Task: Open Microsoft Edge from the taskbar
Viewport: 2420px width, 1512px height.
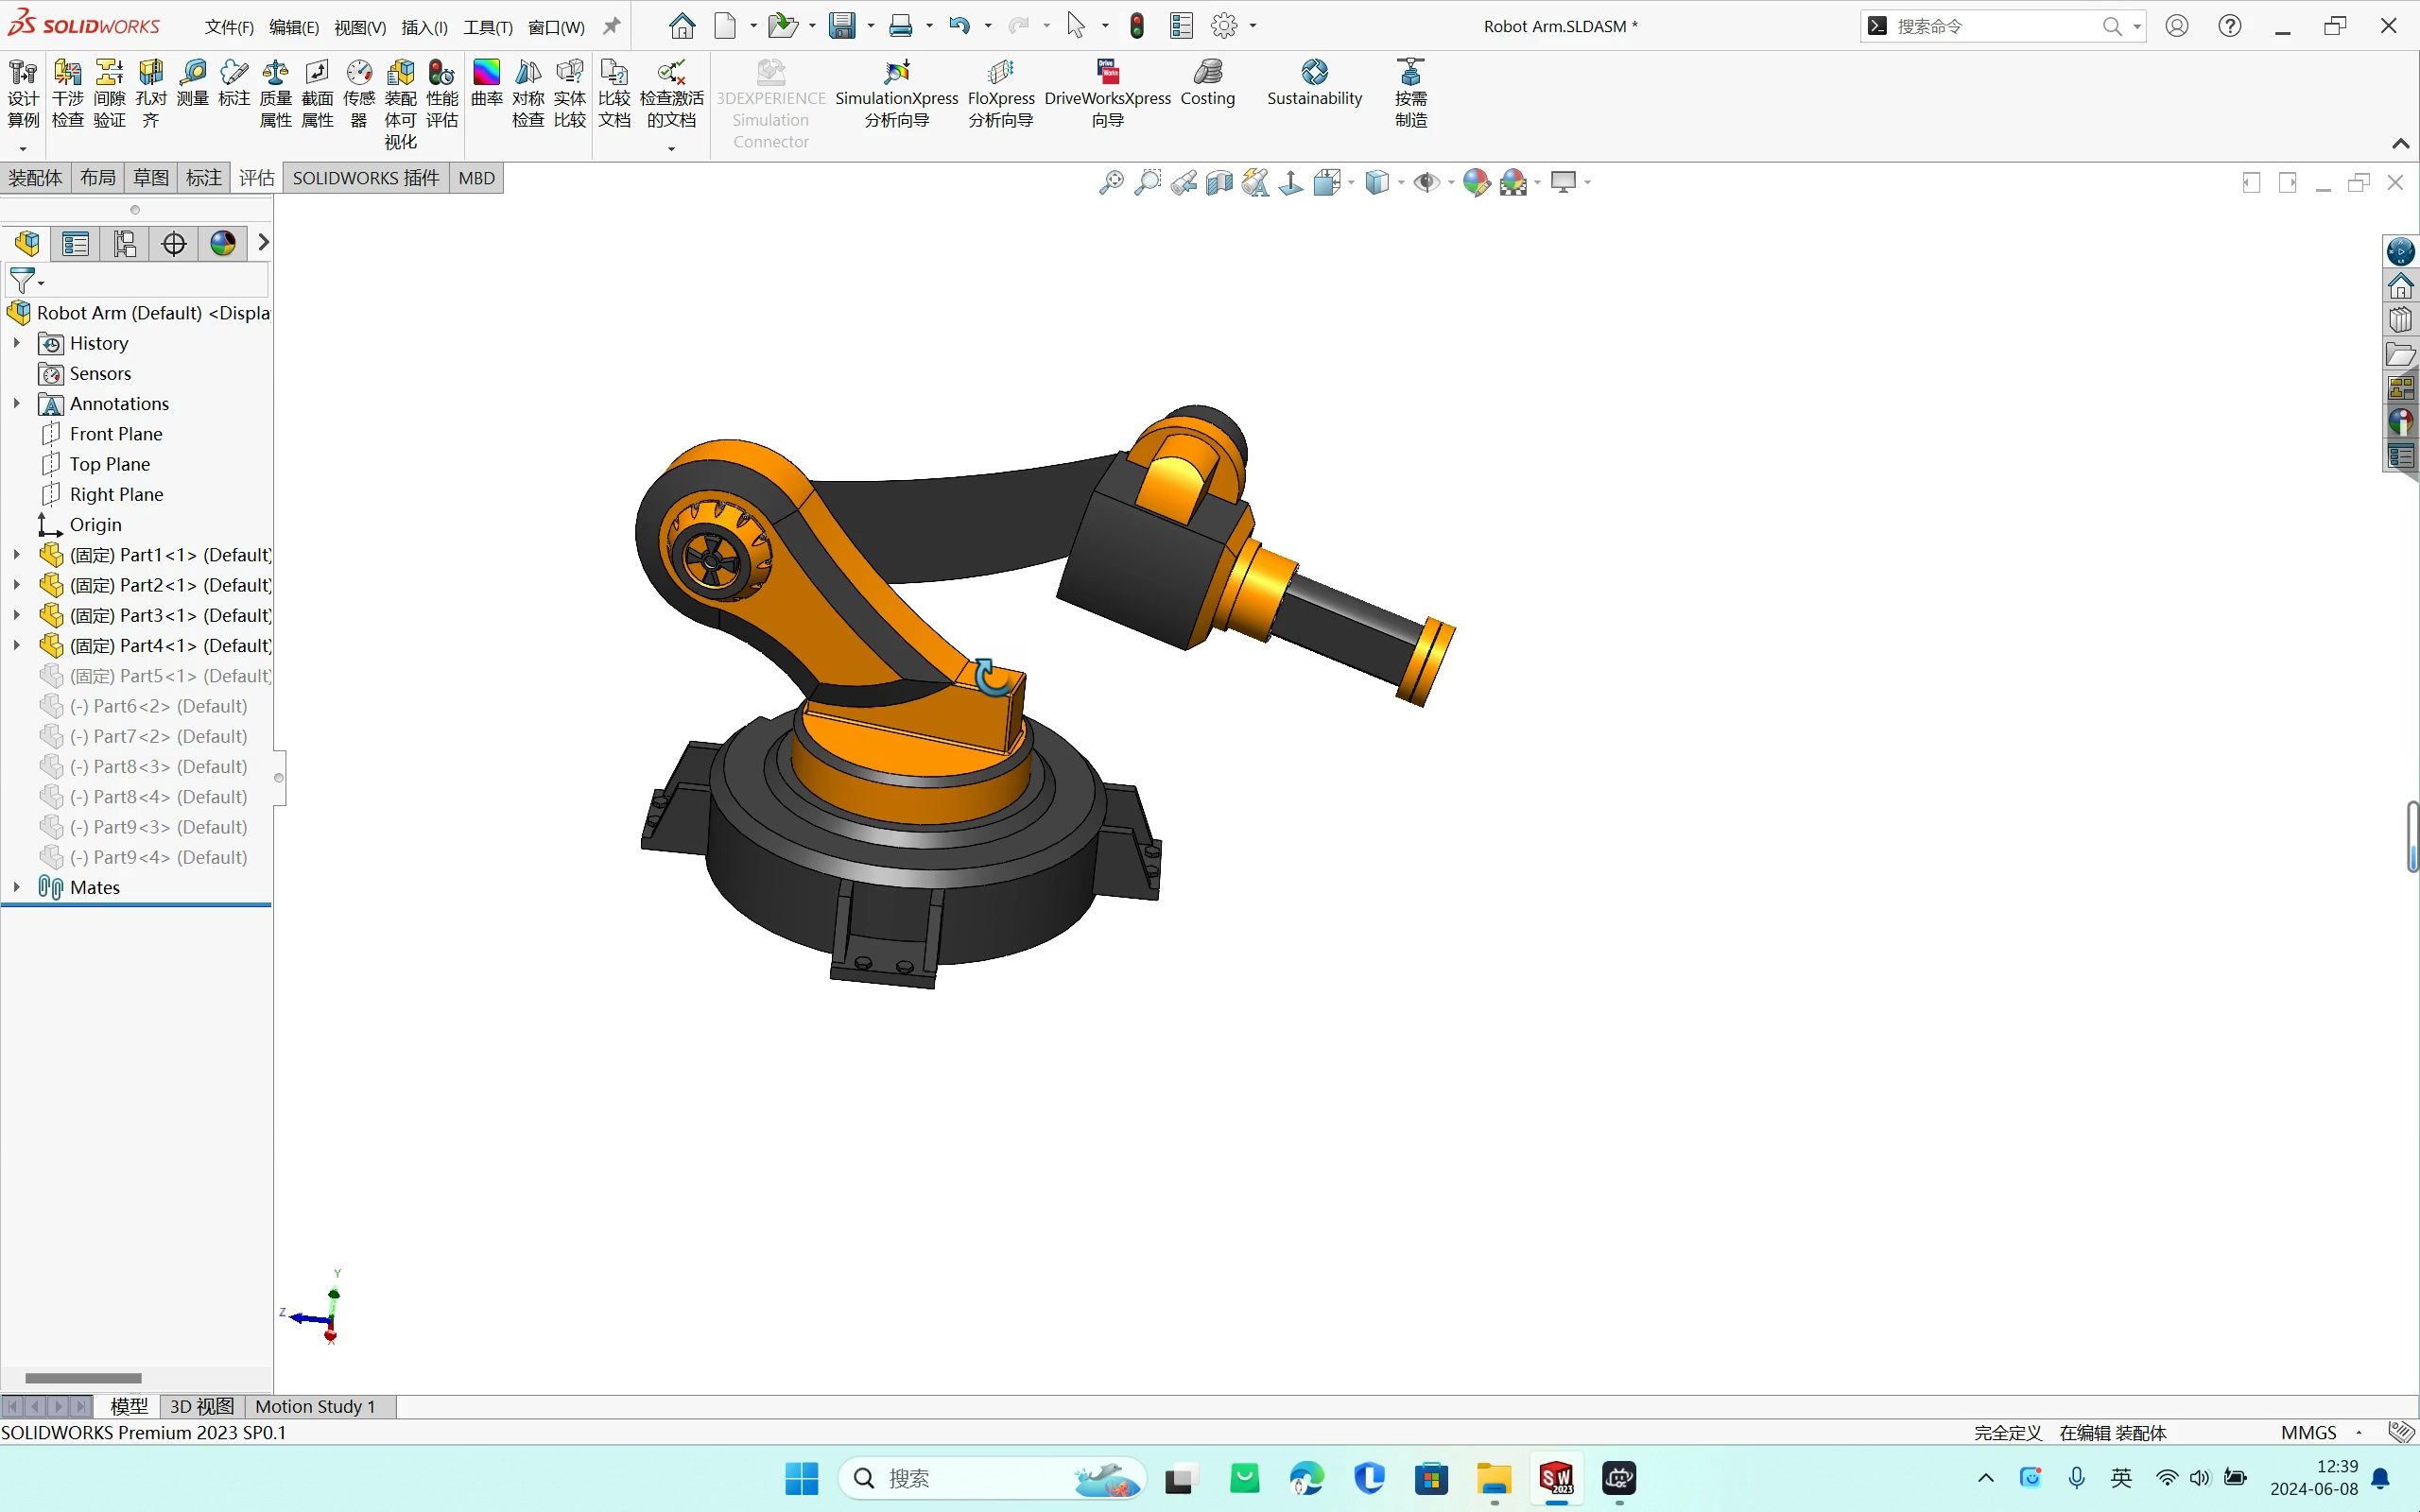Action: pos(1306,1478)
